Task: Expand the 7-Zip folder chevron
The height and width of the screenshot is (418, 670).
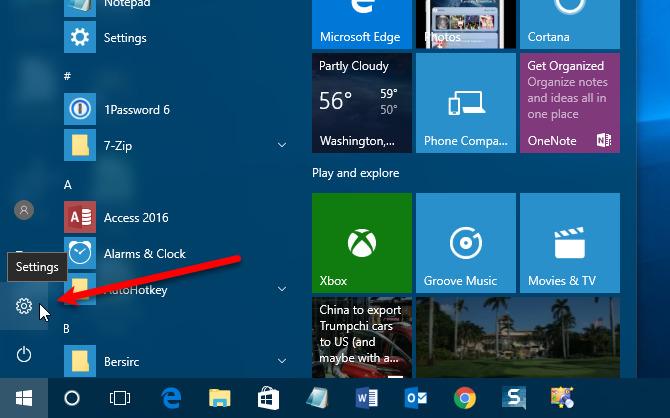Action: tap(282, 146)
